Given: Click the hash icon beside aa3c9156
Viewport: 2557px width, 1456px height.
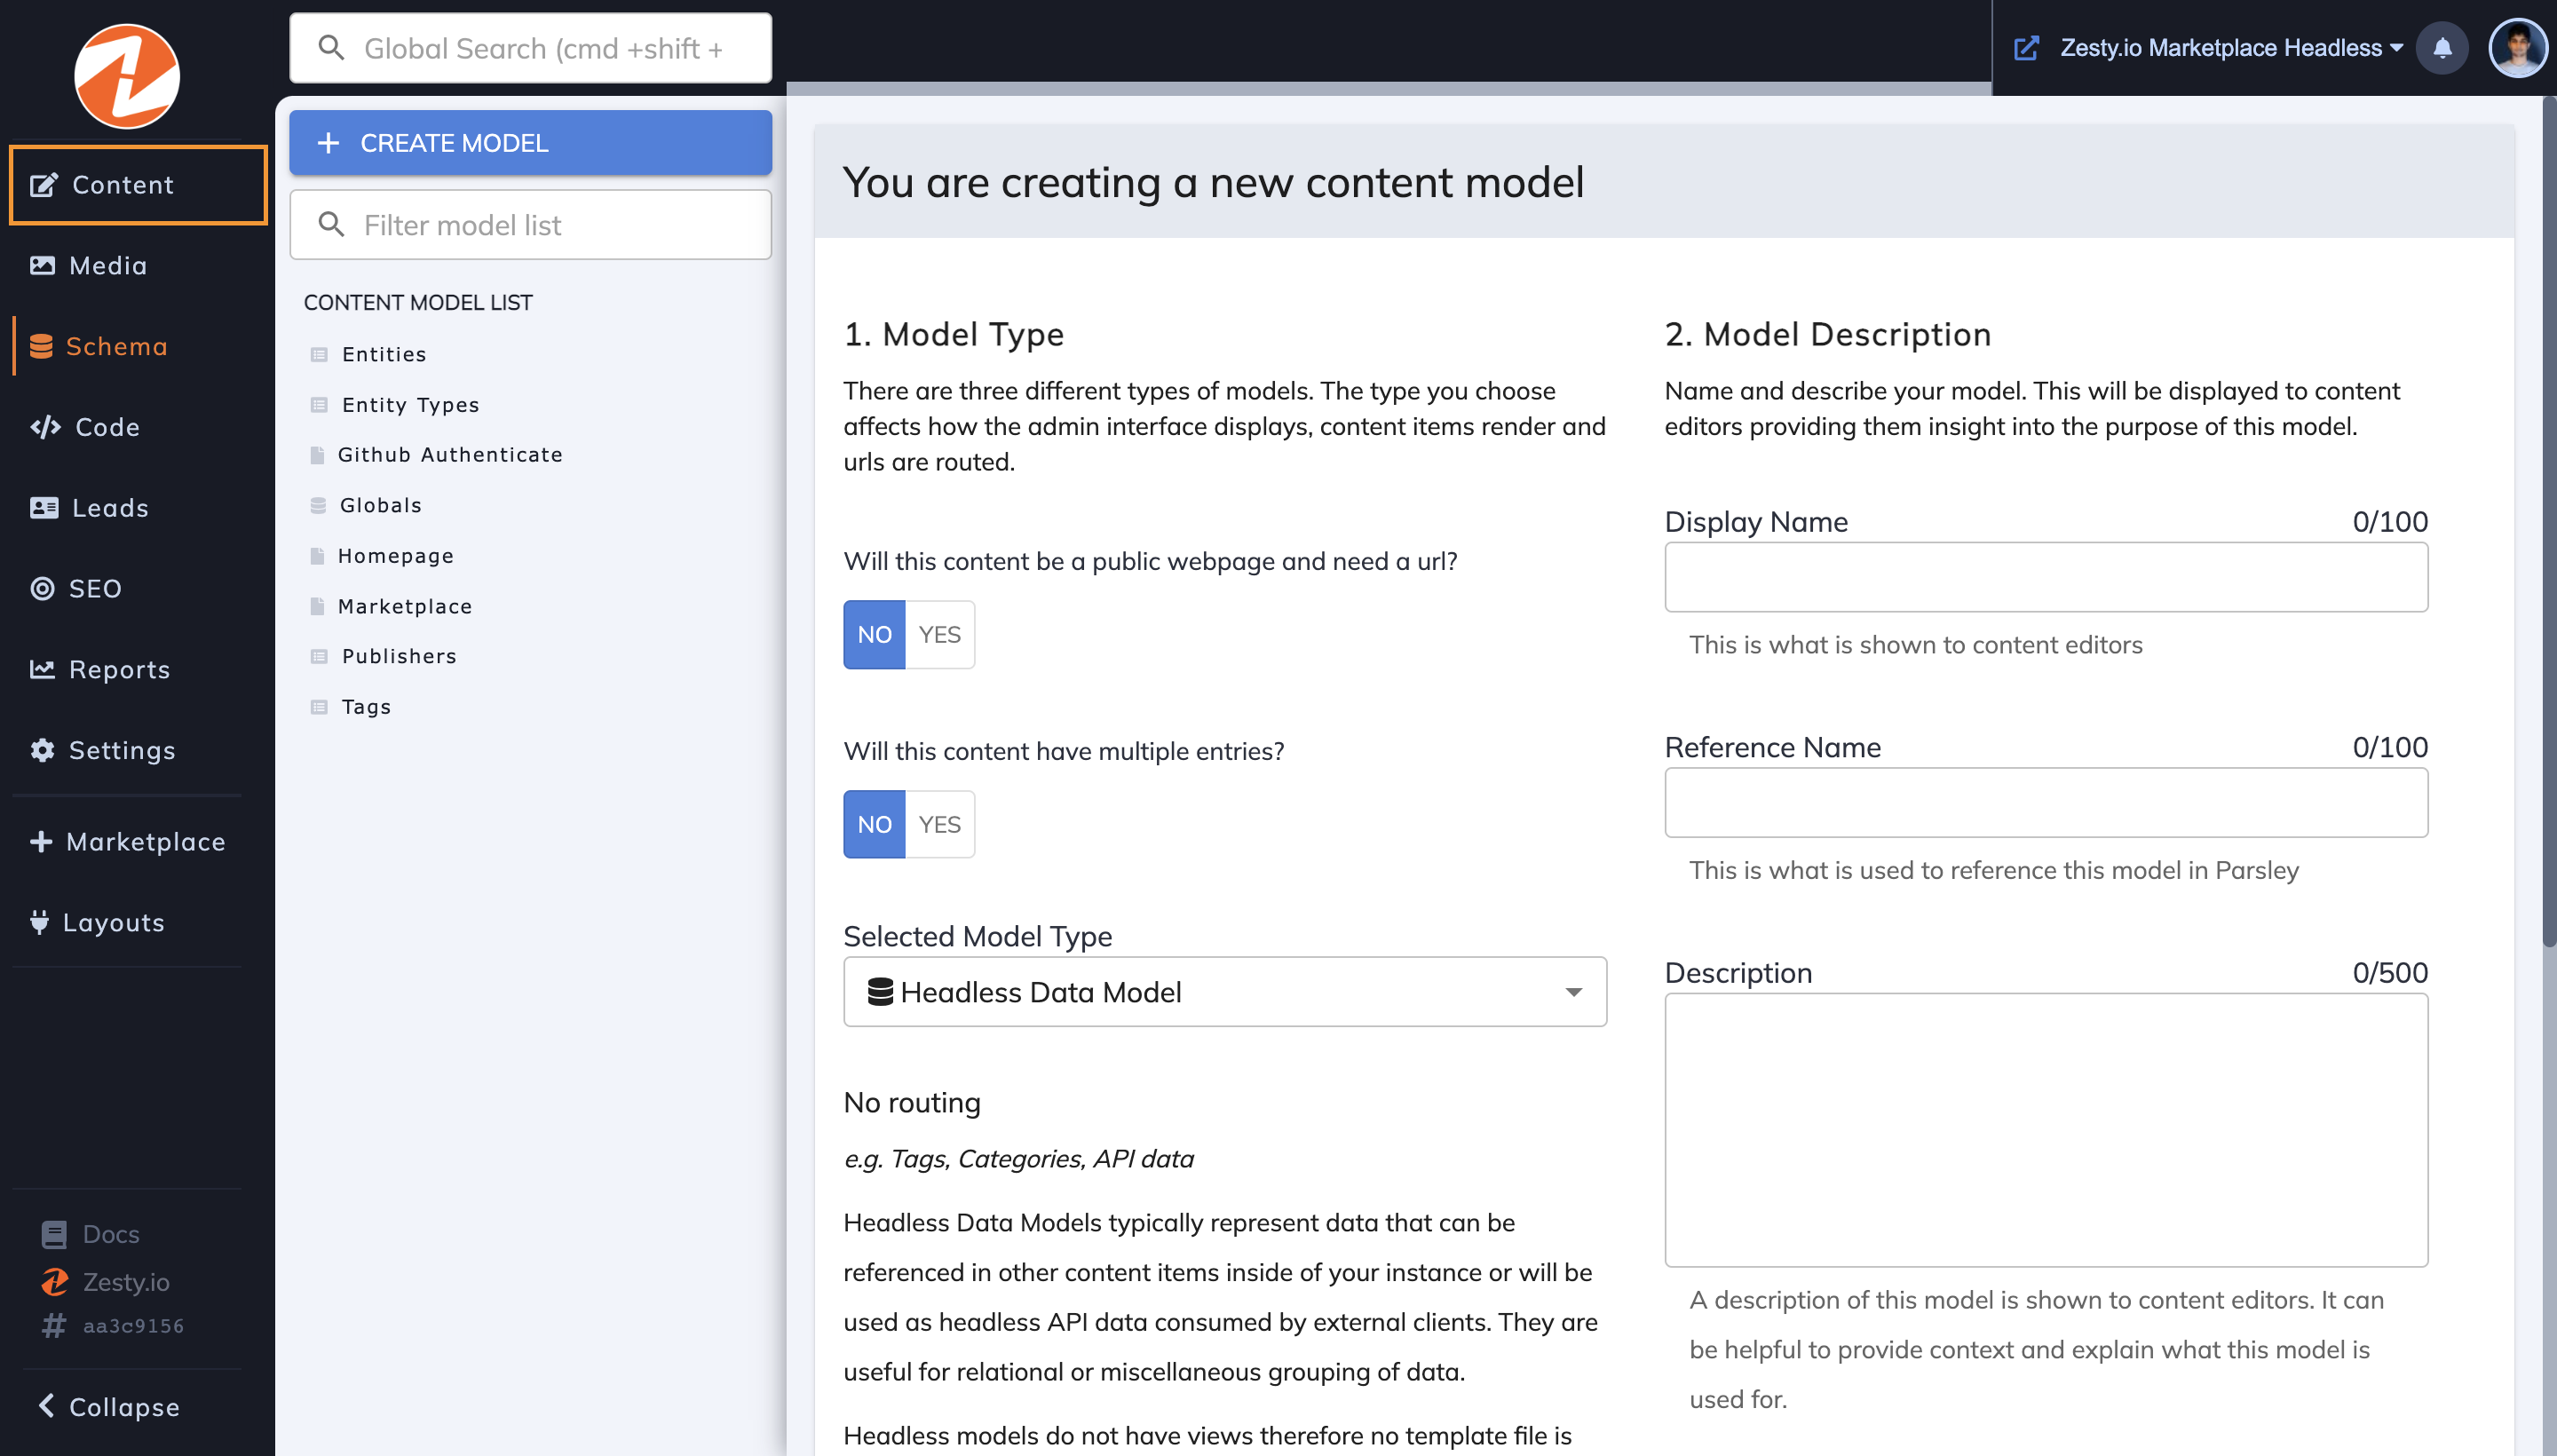Looking at the screenshot, I should (x=53, y=1326).
